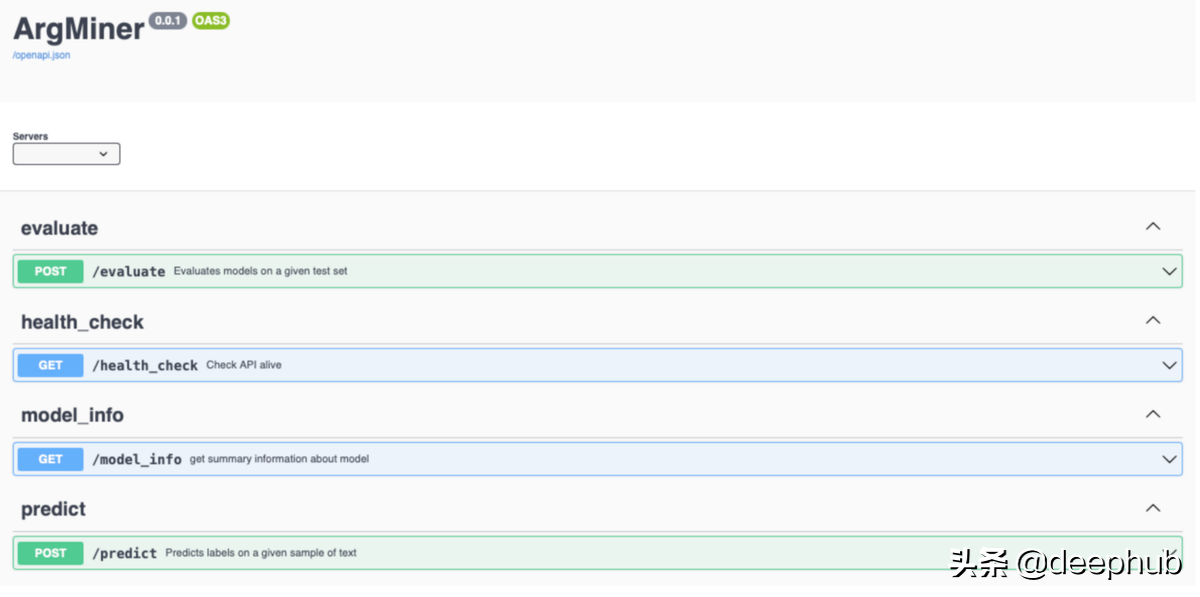
Task: Collapse the predict section chevron
Action: [x=1153, y=508]
